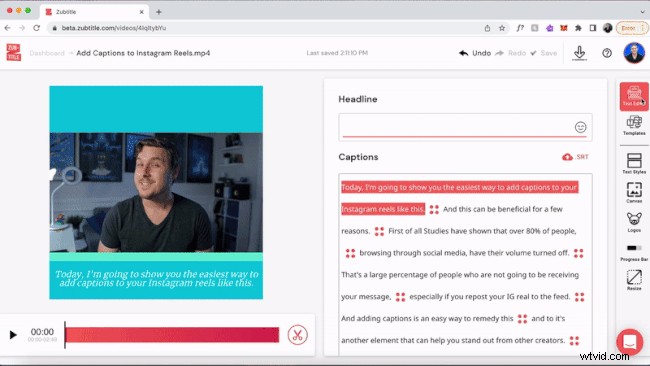This screenshot has width=650, height=366.
Task: Click the browser back arrow
Action: click(x=7, y=28)
